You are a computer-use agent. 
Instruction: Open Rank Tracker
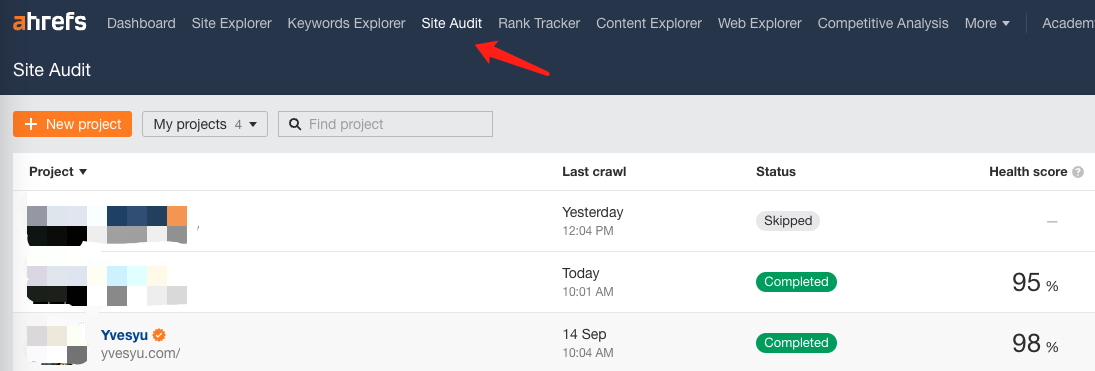tap(538, 23)
